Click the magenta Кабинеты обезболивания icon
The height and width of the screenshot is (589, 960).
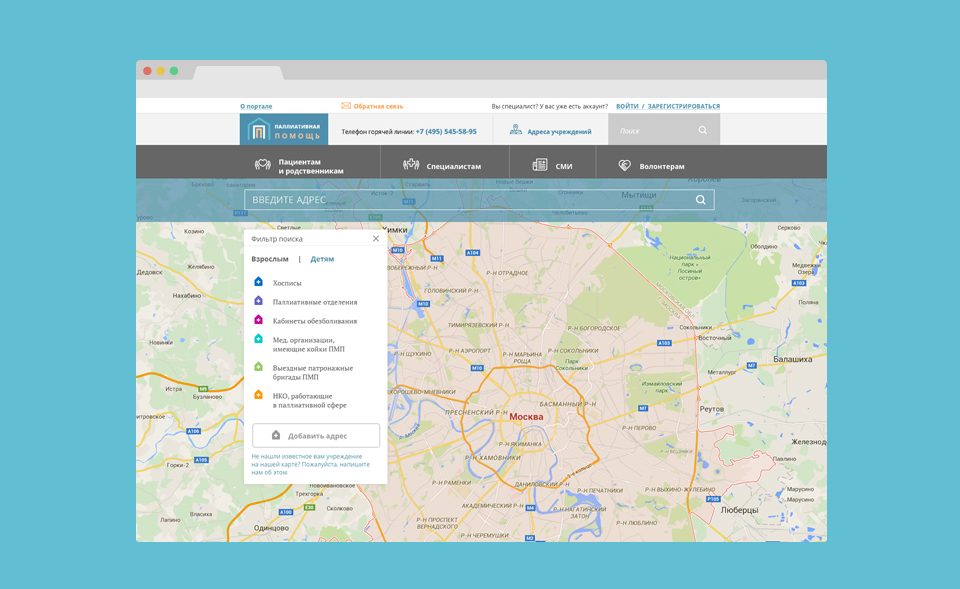click(x=258, y=320)
